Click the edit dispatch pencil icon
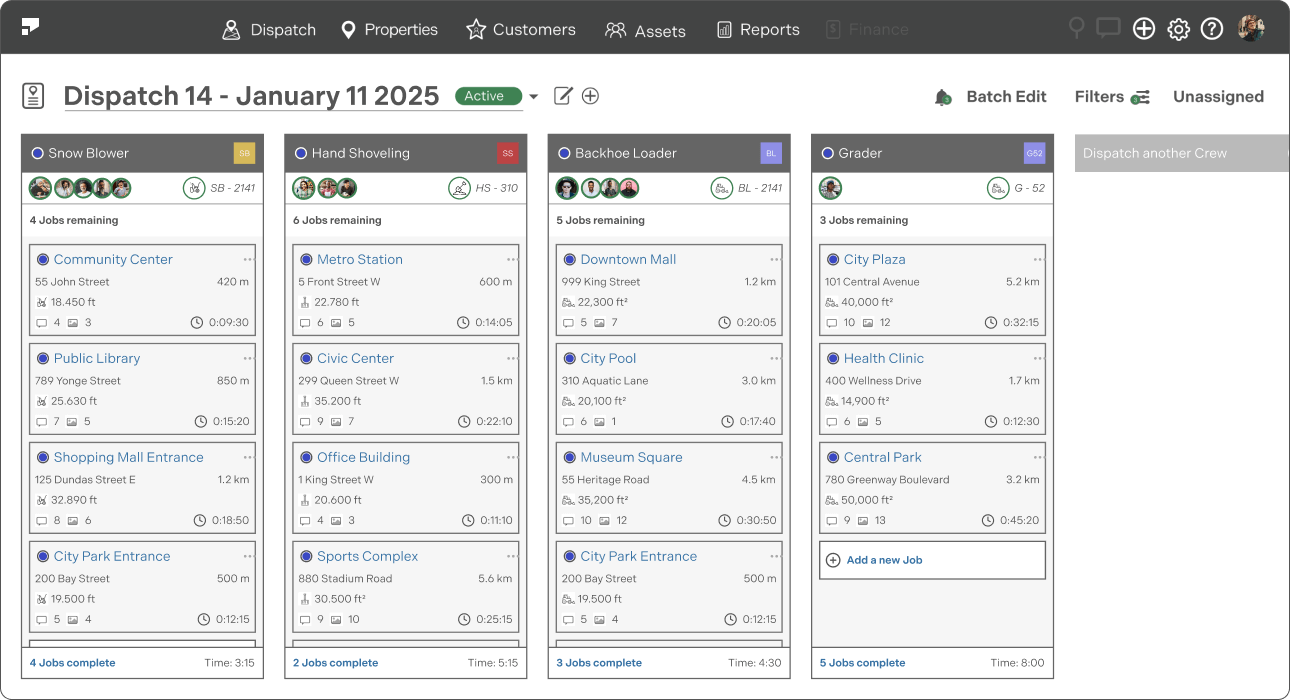Screen dimensions: 1290x700 point(563,96)
